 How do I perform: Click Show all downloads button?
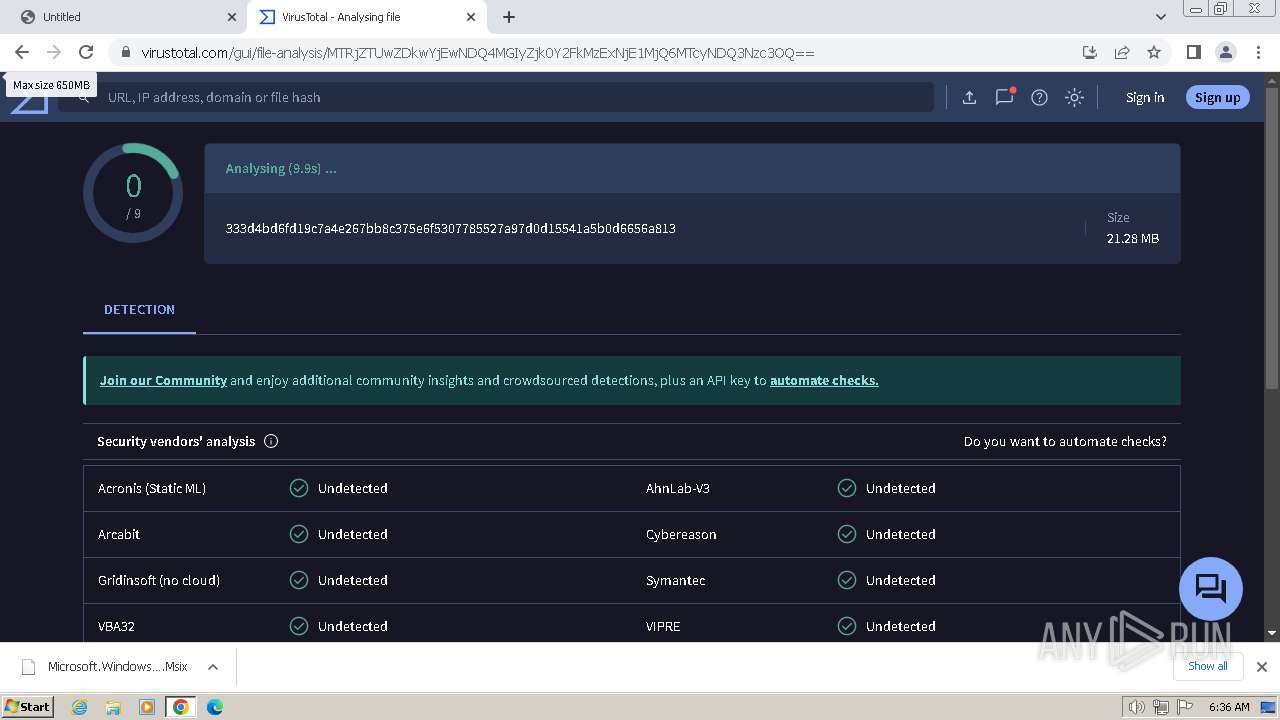(1207, 666)
